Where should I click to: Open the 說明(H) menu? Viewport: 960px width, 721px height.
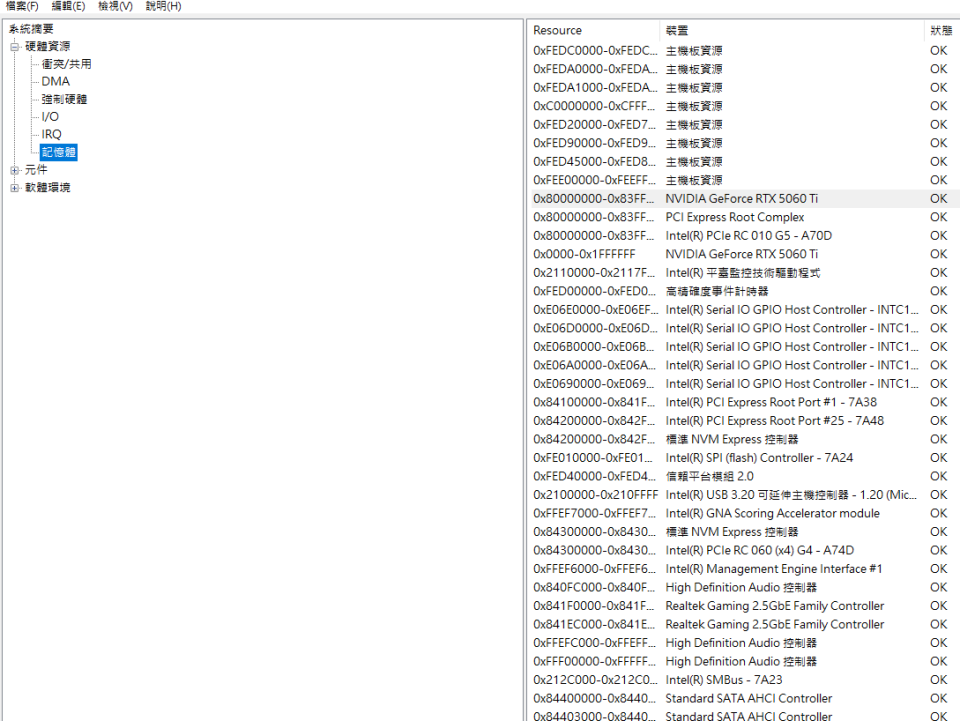[163, 6]
